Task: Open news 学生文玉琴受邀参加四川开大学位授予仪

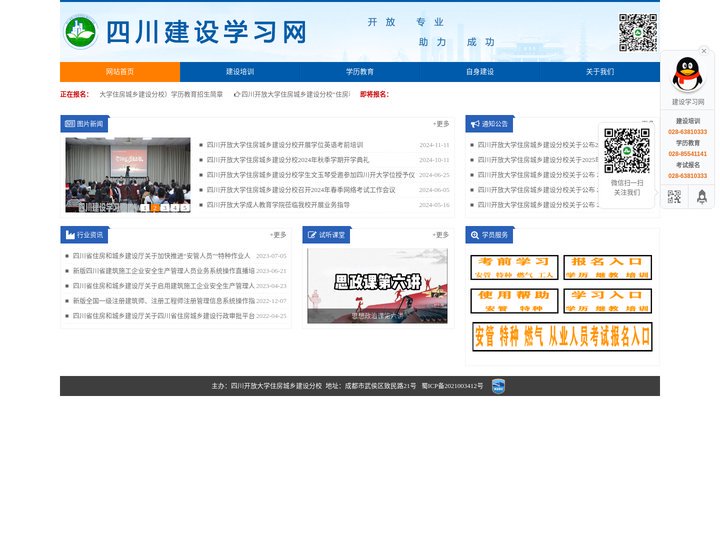Action: click(310, 175)
